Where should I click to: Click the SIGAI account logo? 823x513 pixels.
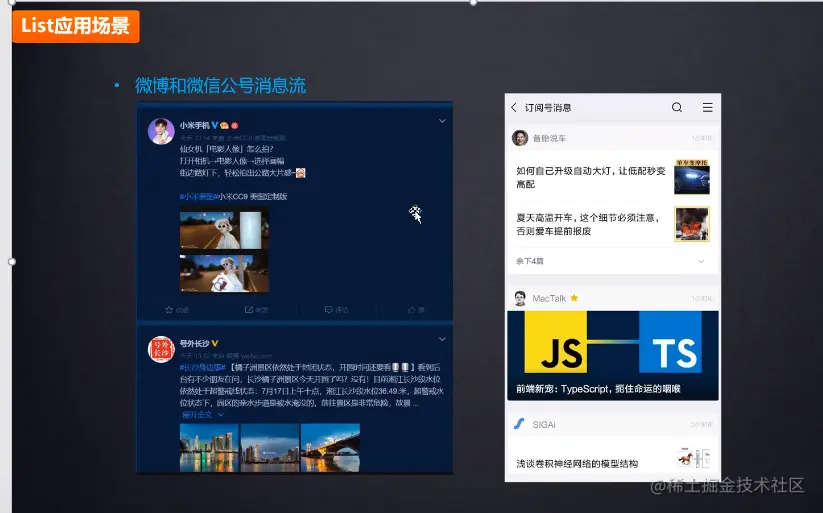click(519, 424)
